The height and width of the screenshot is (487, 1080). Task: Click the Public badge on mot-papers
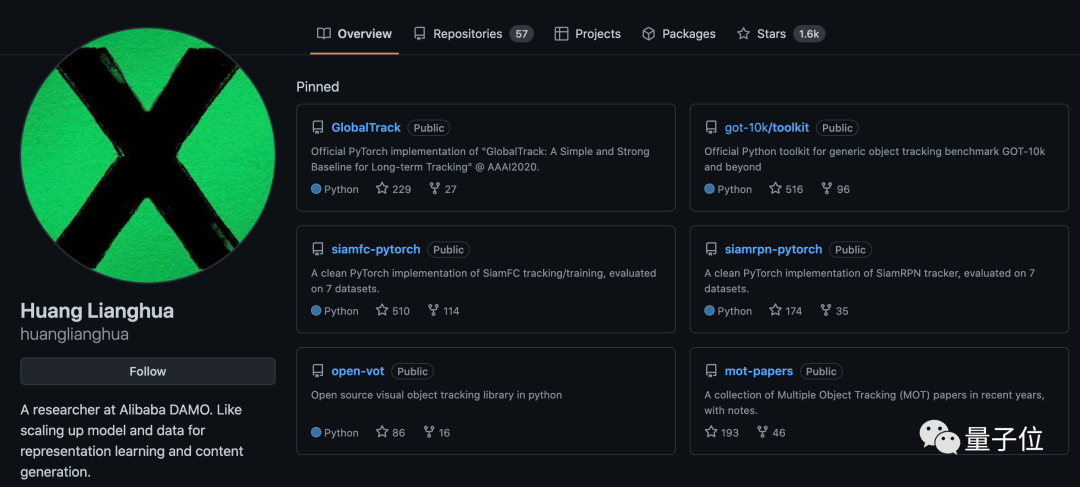[x=821, y=372]
